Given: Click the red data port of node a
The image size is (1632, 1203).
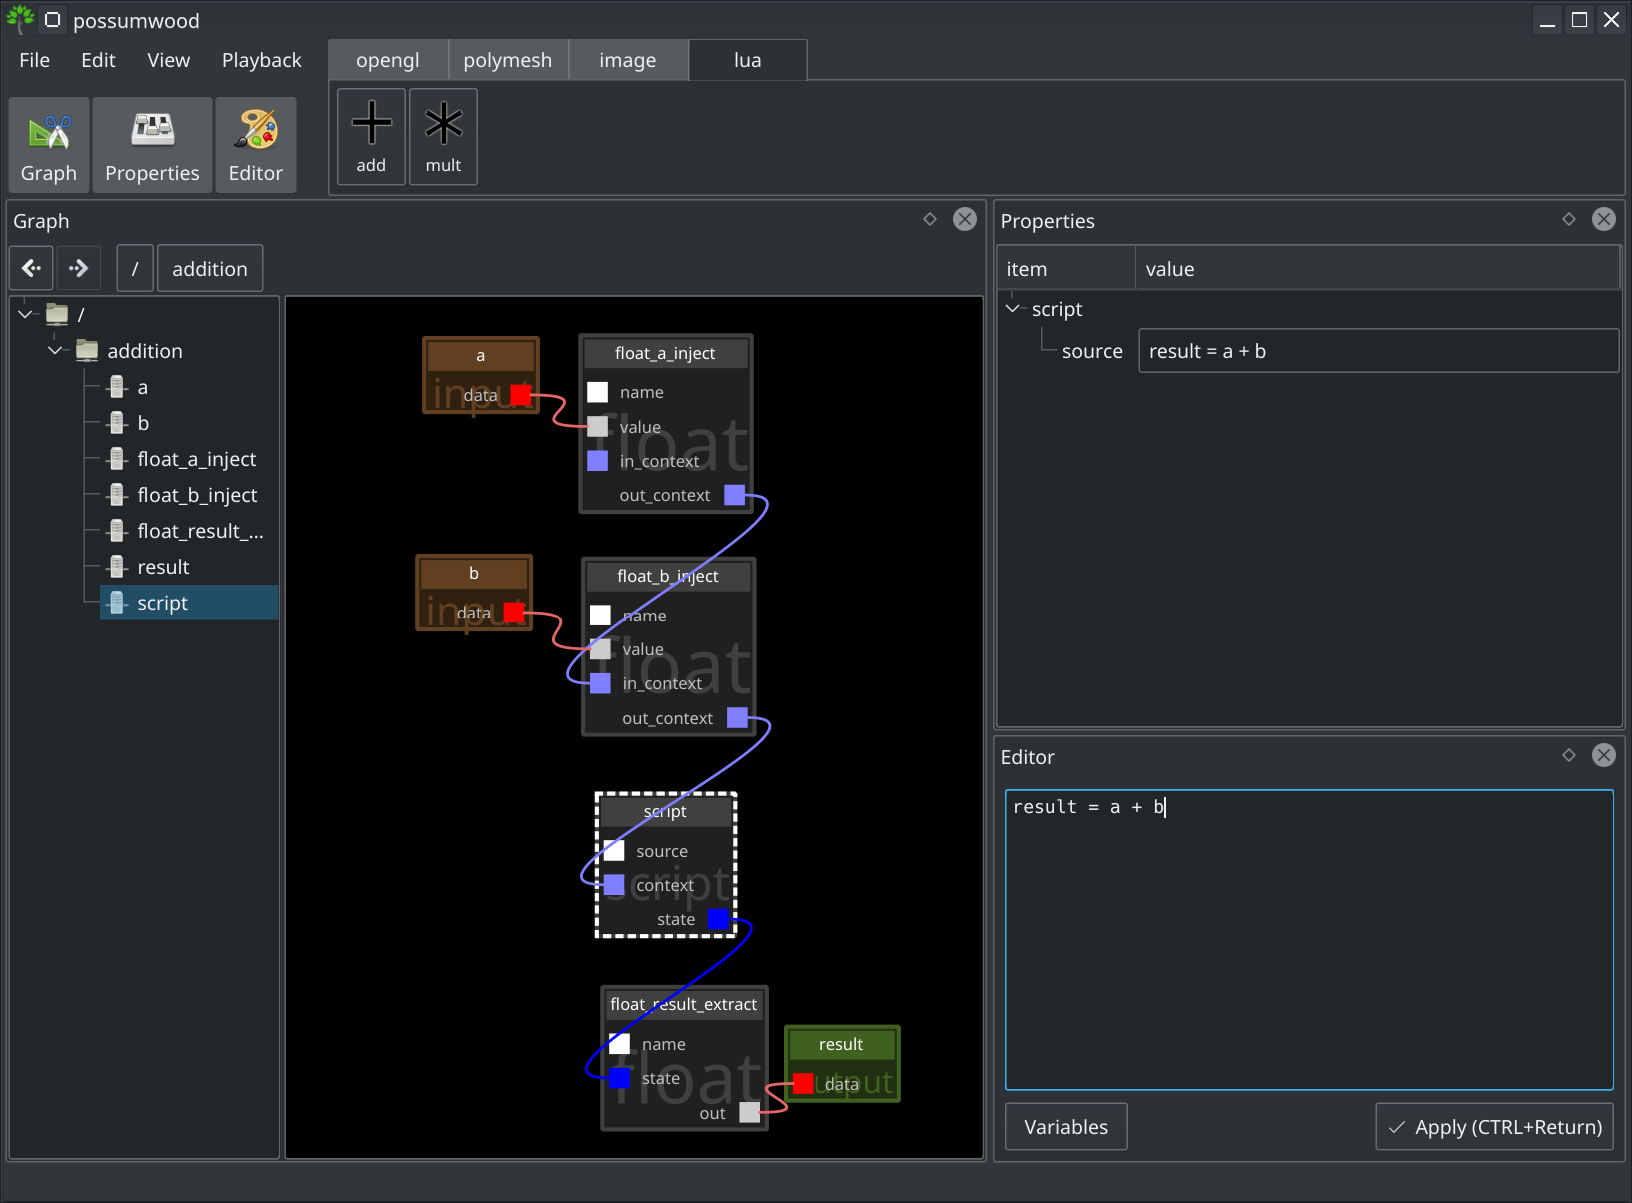Looking at the screenshot, I should [x=521, y=395].
